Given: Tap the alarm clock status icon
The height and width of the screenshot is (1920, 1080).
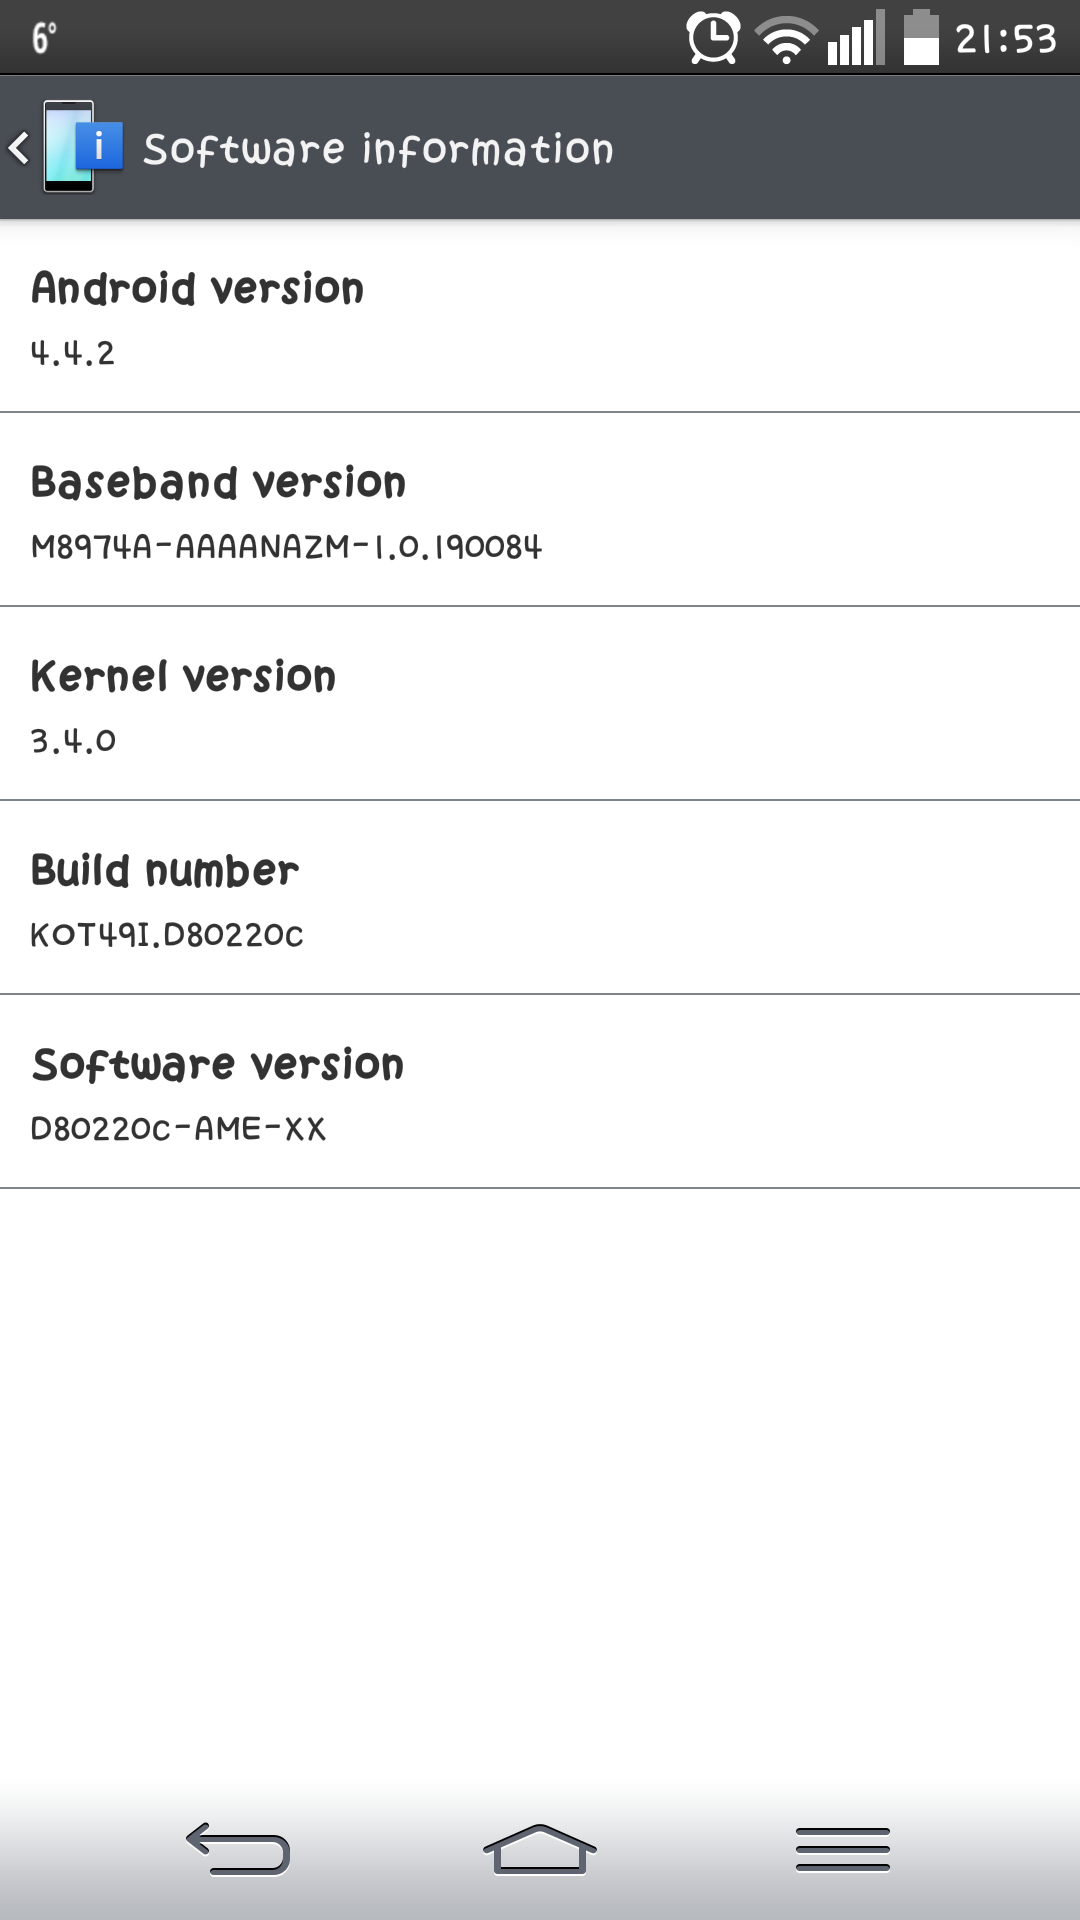Looking at the screenshot, I should [712, 38].
